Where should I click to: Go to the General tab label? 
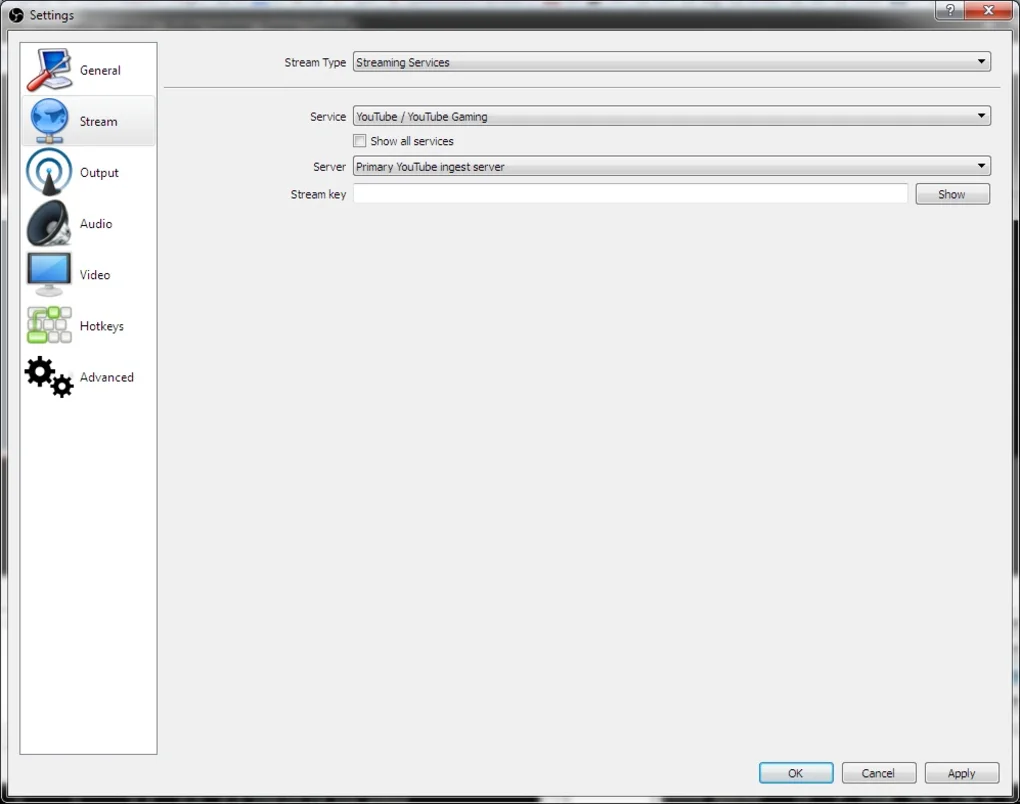[100, 70]
